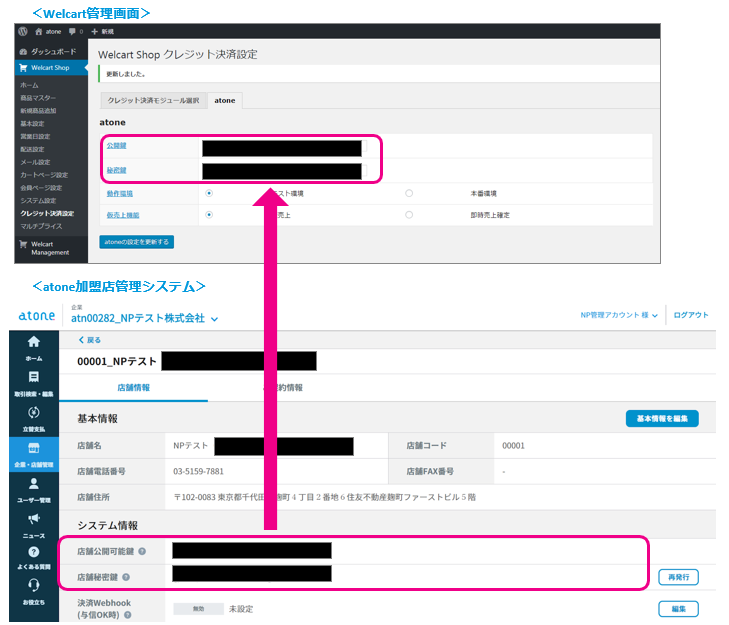This screenshot has height=625, width=729.
Task: Click the 無効 Webhook status badge
Action: (198, 609)
